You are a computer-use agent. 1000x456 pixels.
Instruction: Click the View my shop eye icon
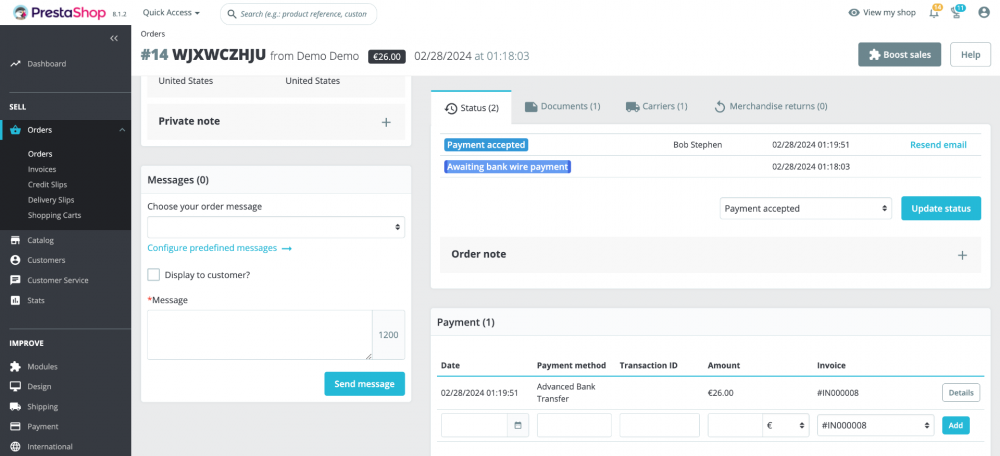point(854,13)
